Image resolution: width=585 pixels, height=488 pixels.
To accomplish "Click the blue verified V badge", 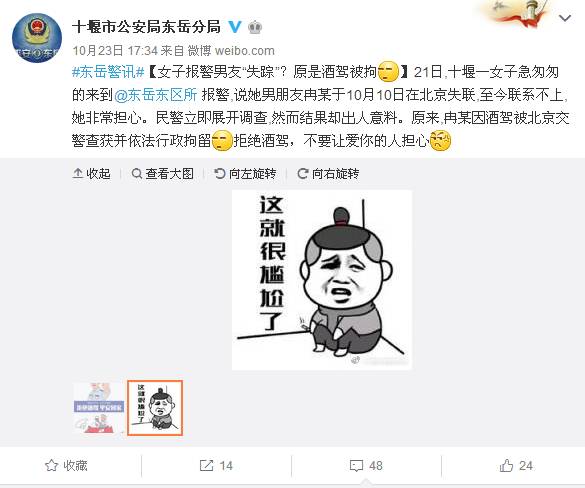I will click(x=235, y=27).
